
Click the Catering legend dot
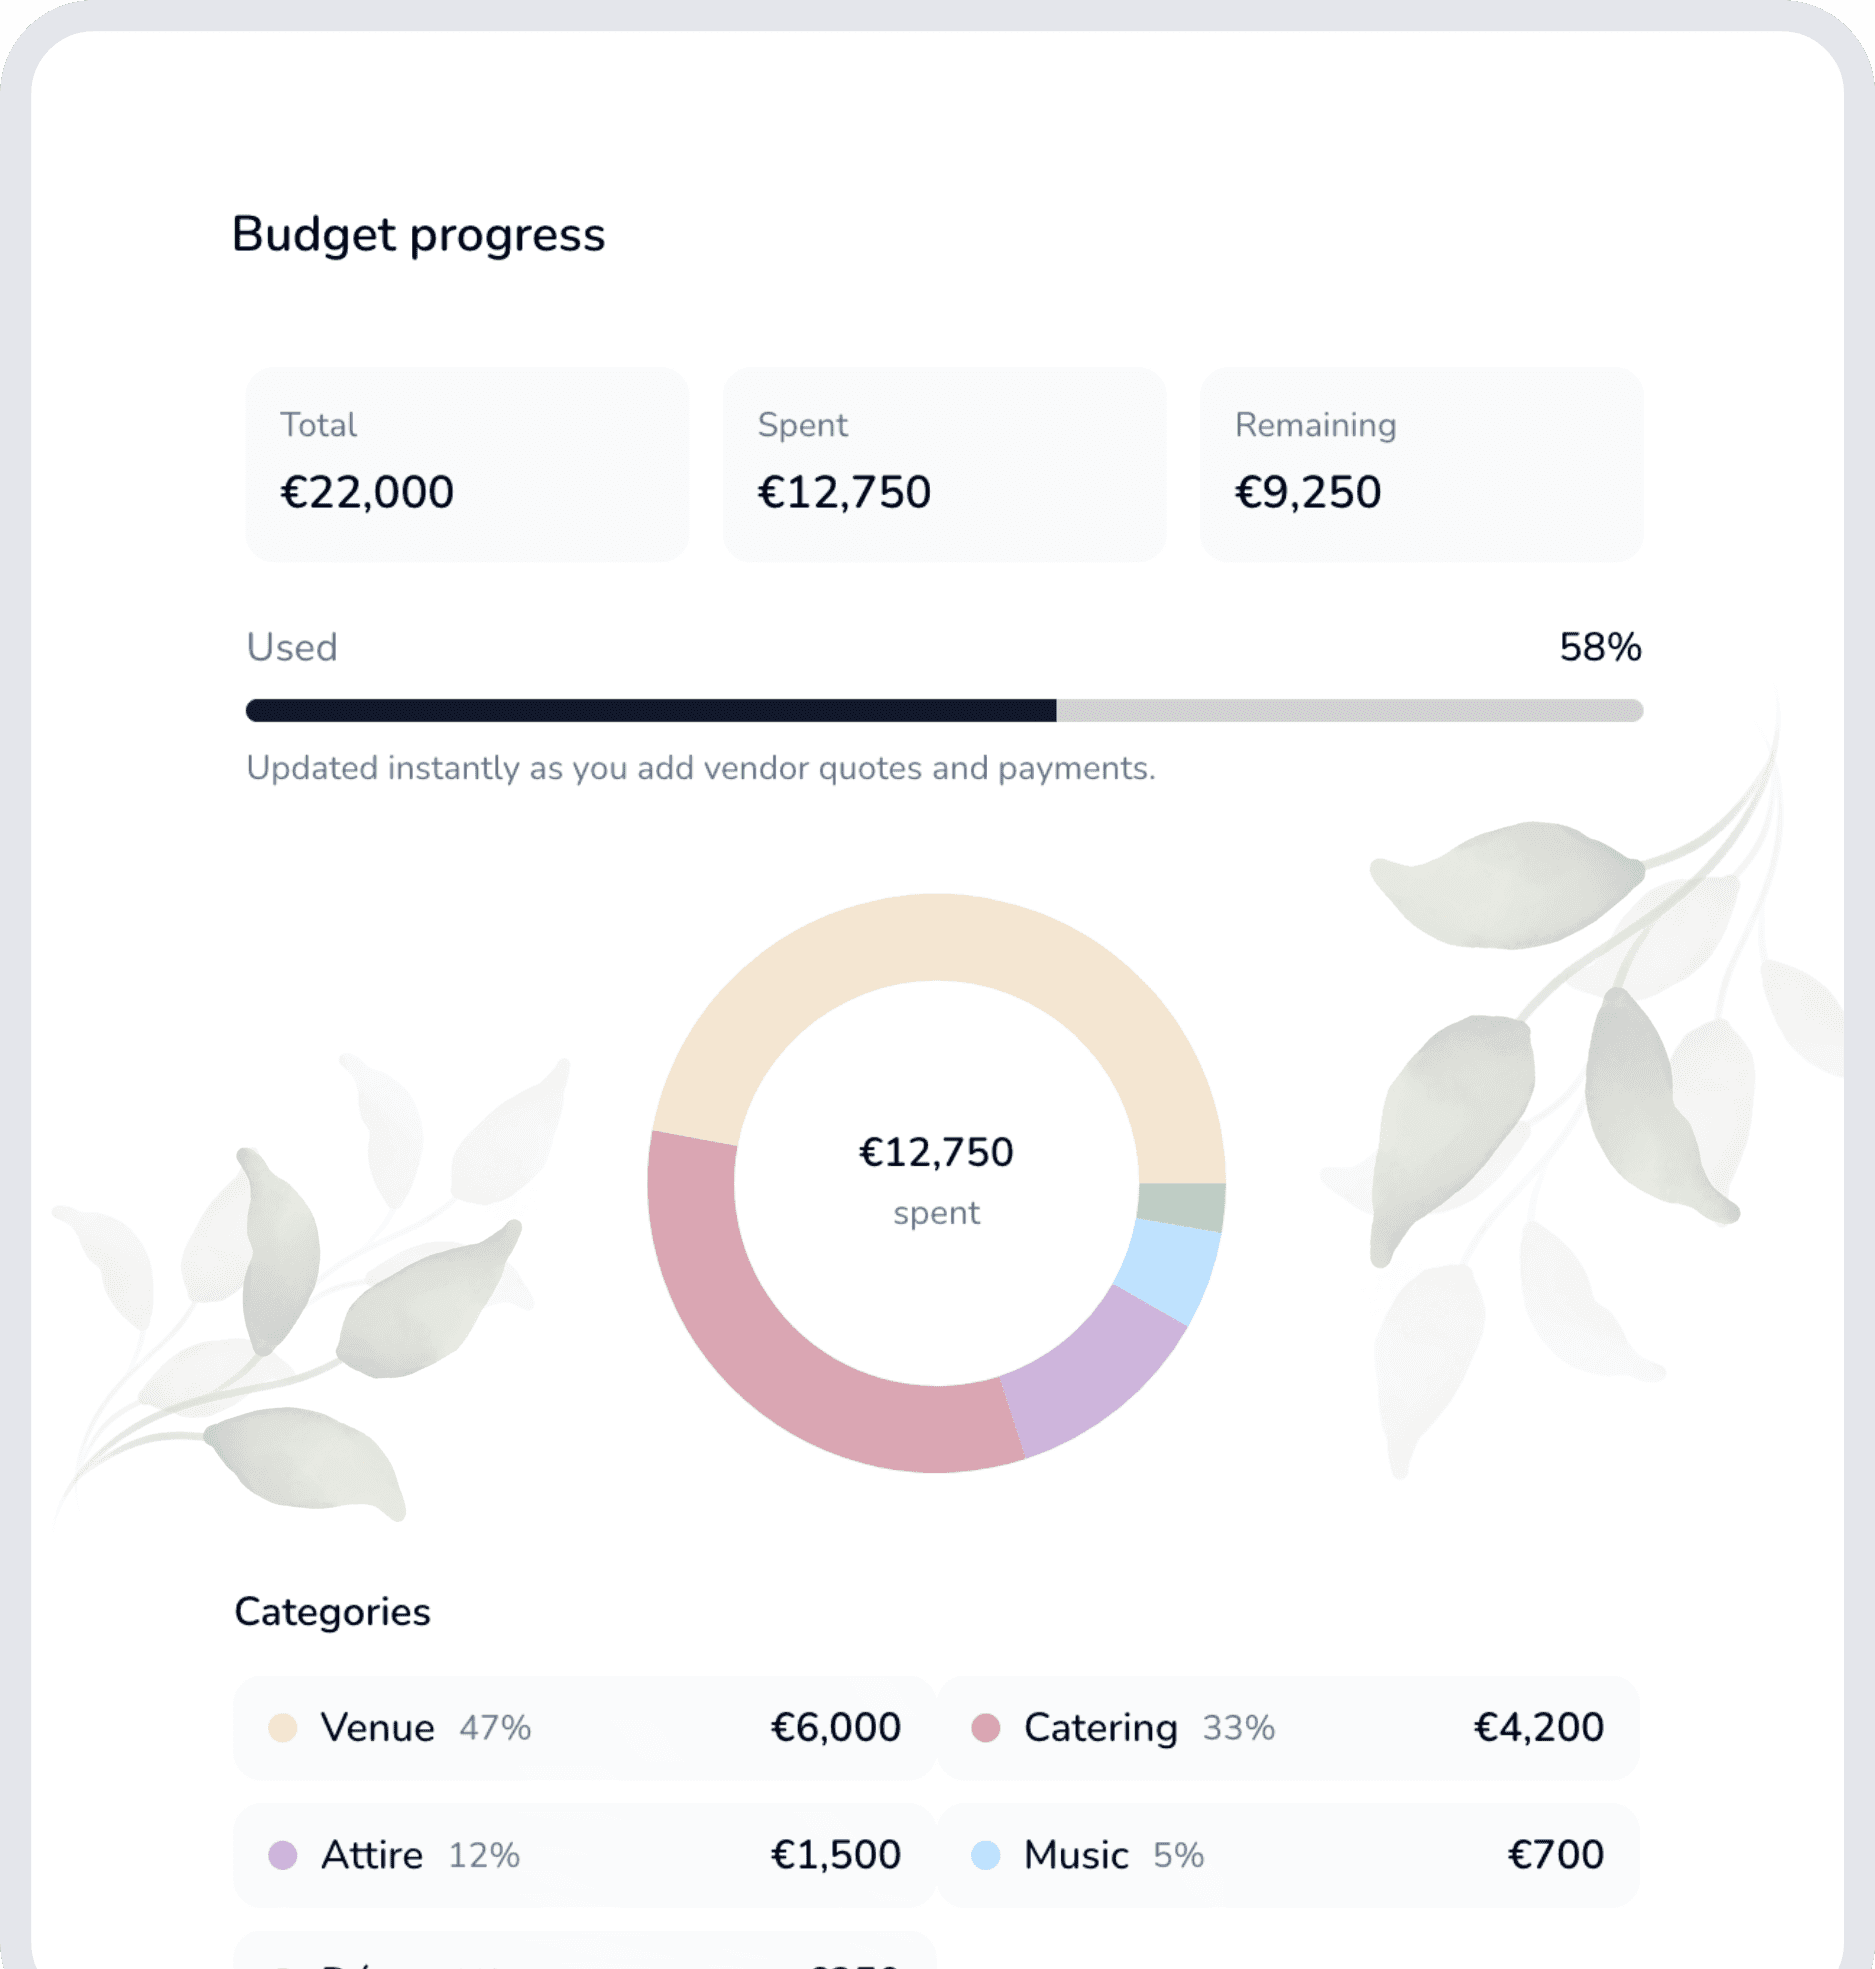pos(985,1727)
